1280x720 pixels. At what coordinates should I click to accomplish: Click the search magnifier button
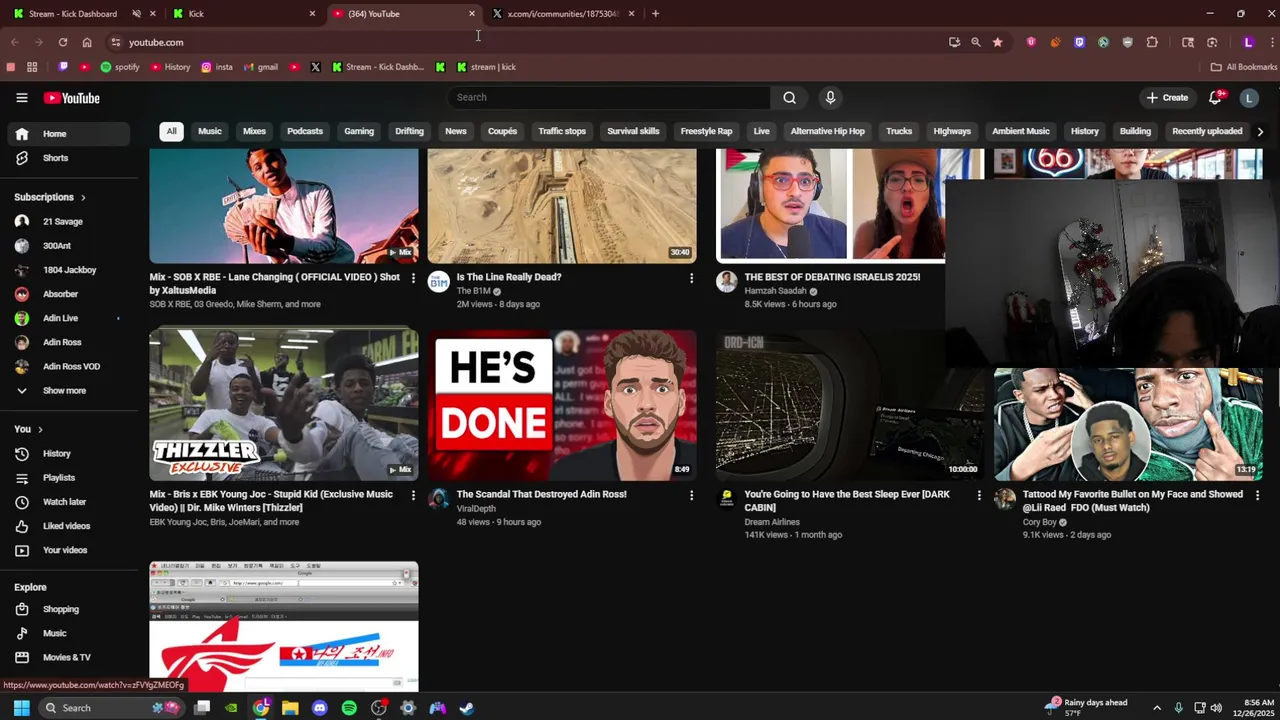click(x=789, y=97)
